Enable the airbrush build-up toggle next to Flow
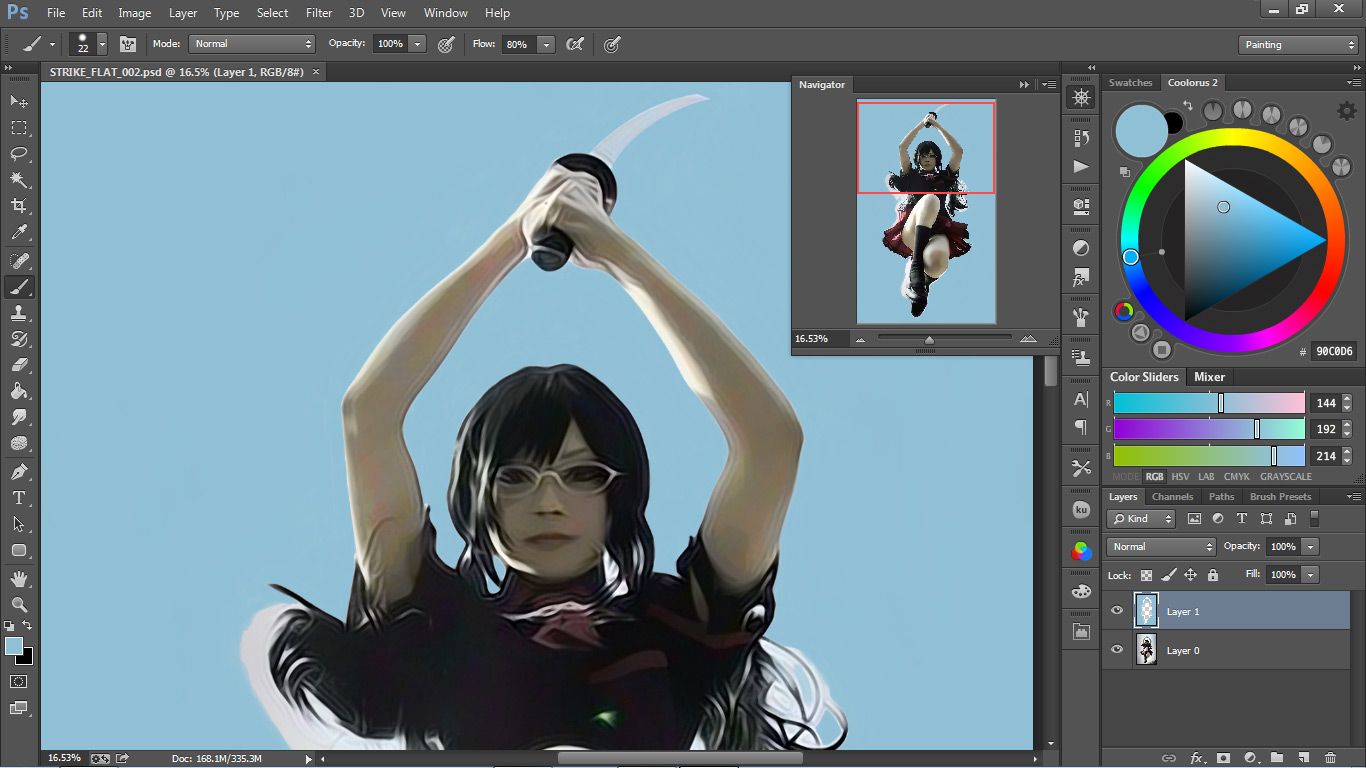The height and width of the screenshot is (768, 1366). (575, 44)
